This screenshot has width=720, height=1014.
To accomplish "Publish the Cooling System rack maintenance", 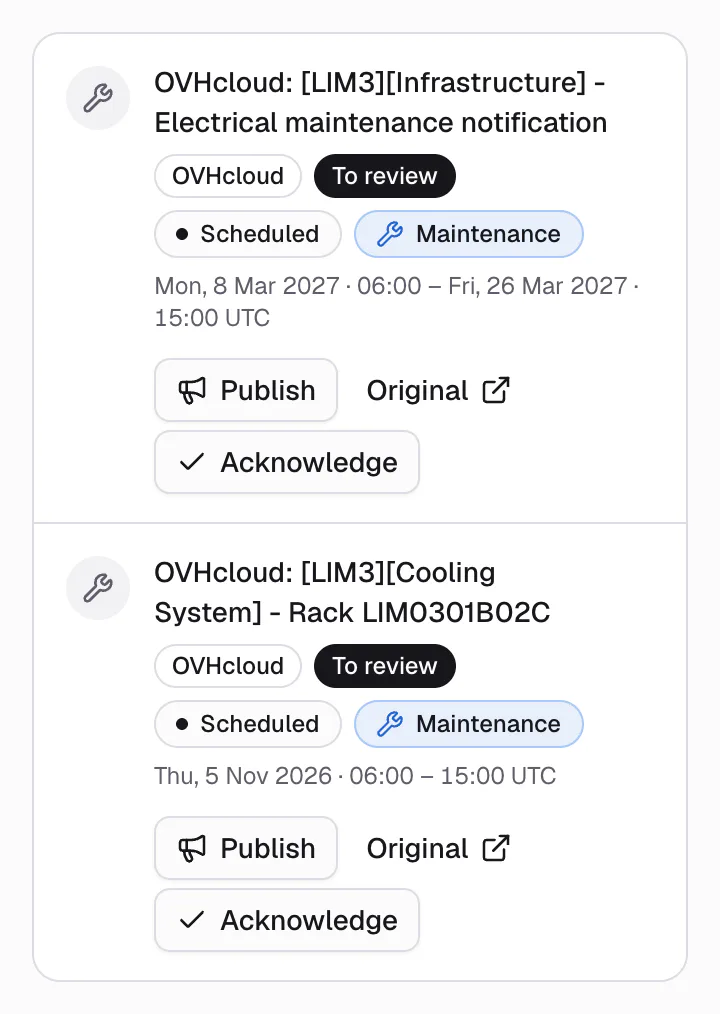I will tap(246, 848).
